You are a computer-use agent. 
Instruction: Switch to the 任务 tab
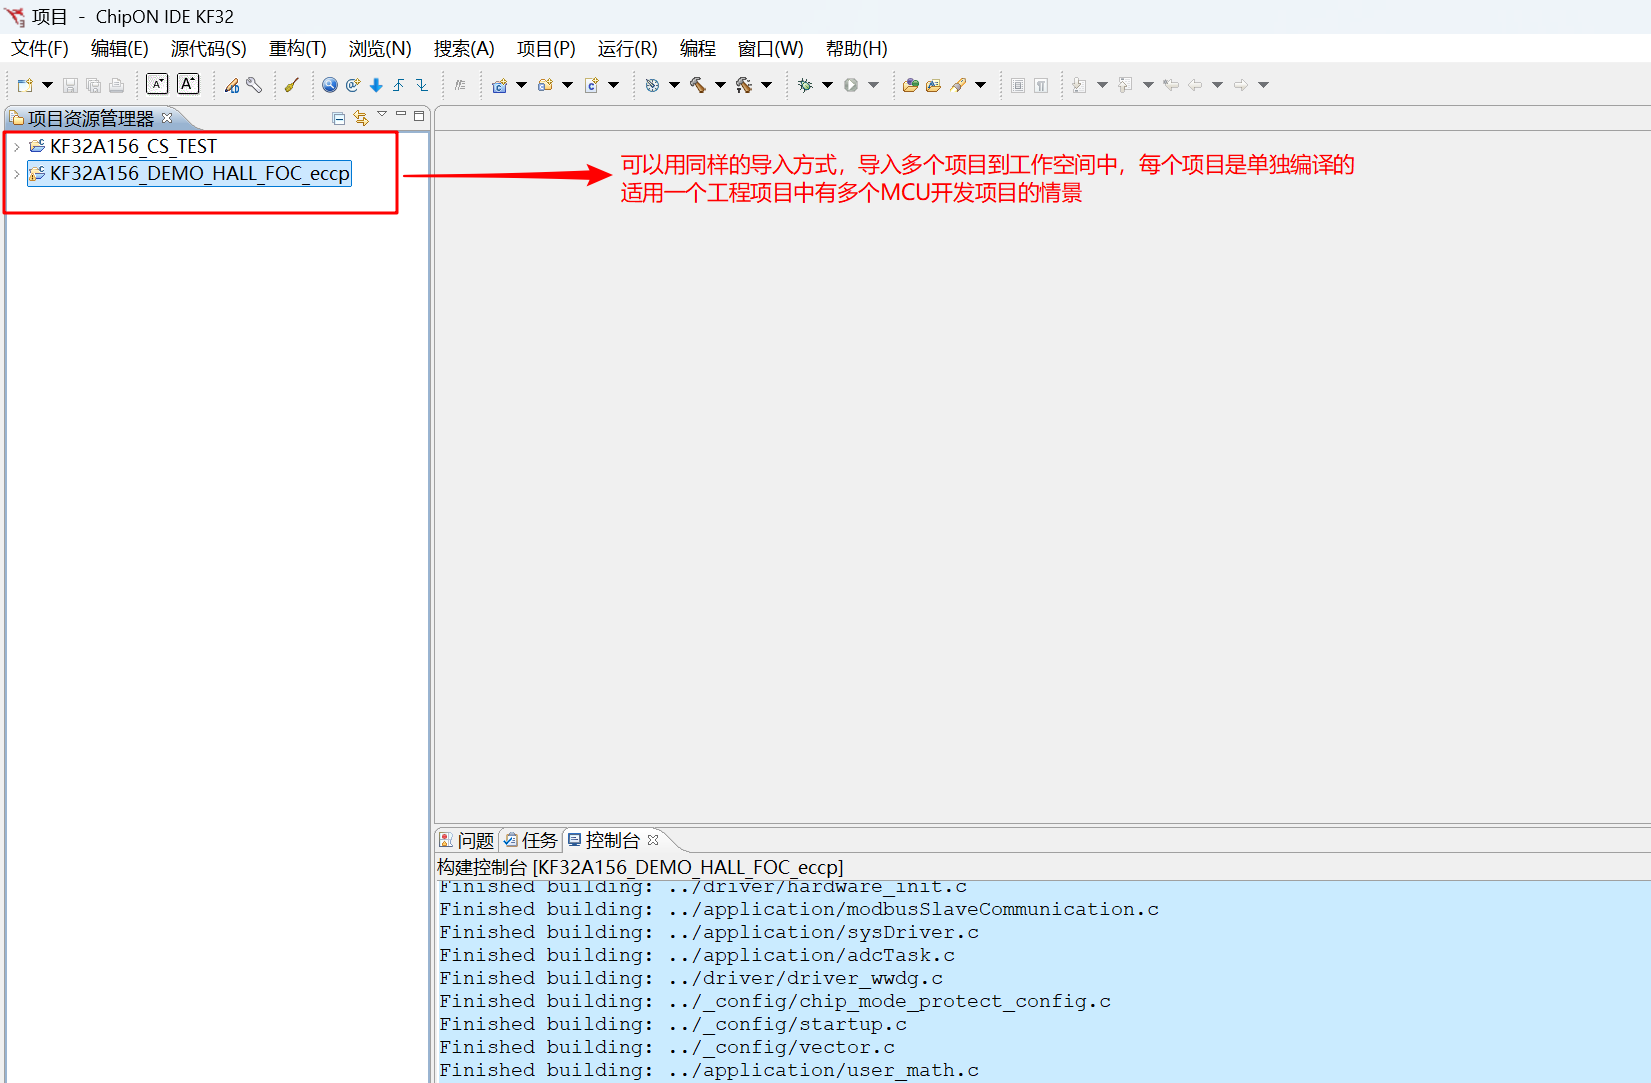point(531,840)
